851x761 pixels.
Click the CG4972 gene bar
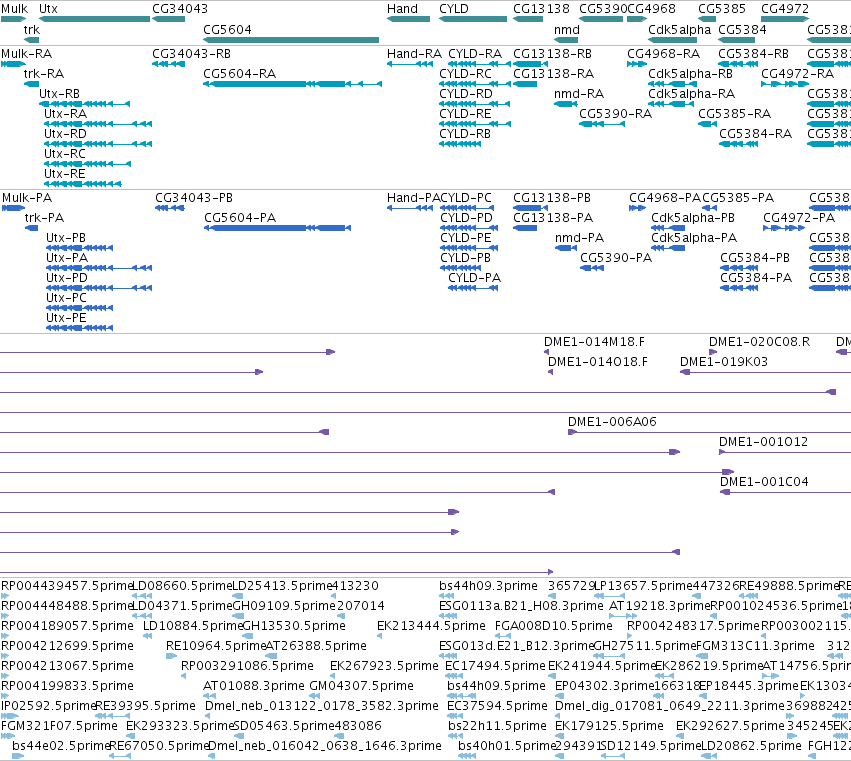pyautogui.click(x=785, y=19)
